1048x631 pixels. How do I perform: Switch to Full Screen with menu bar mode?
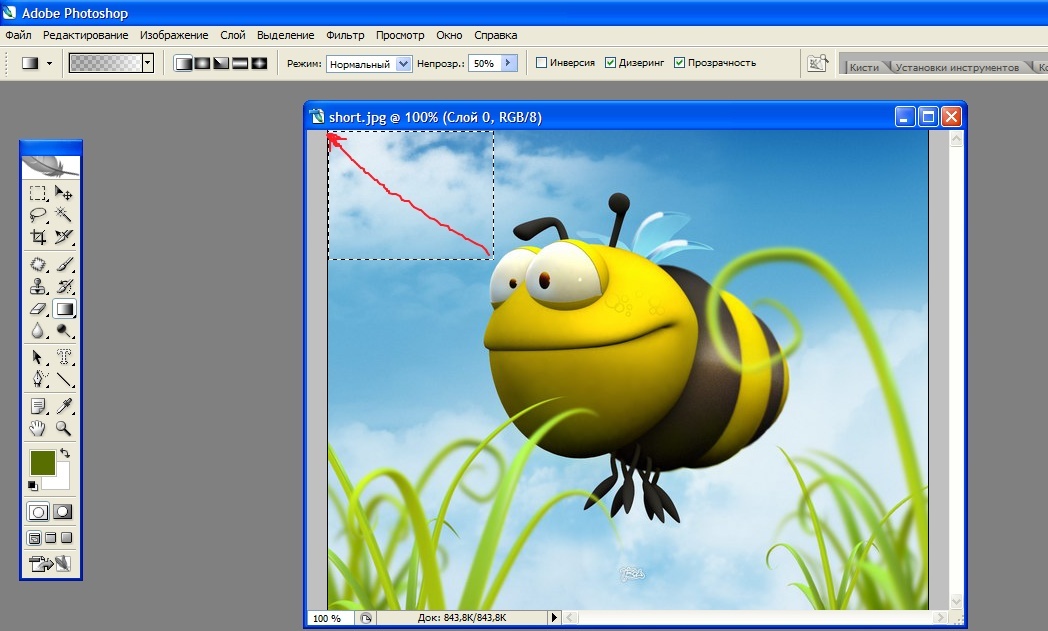[x=50, y=538]
